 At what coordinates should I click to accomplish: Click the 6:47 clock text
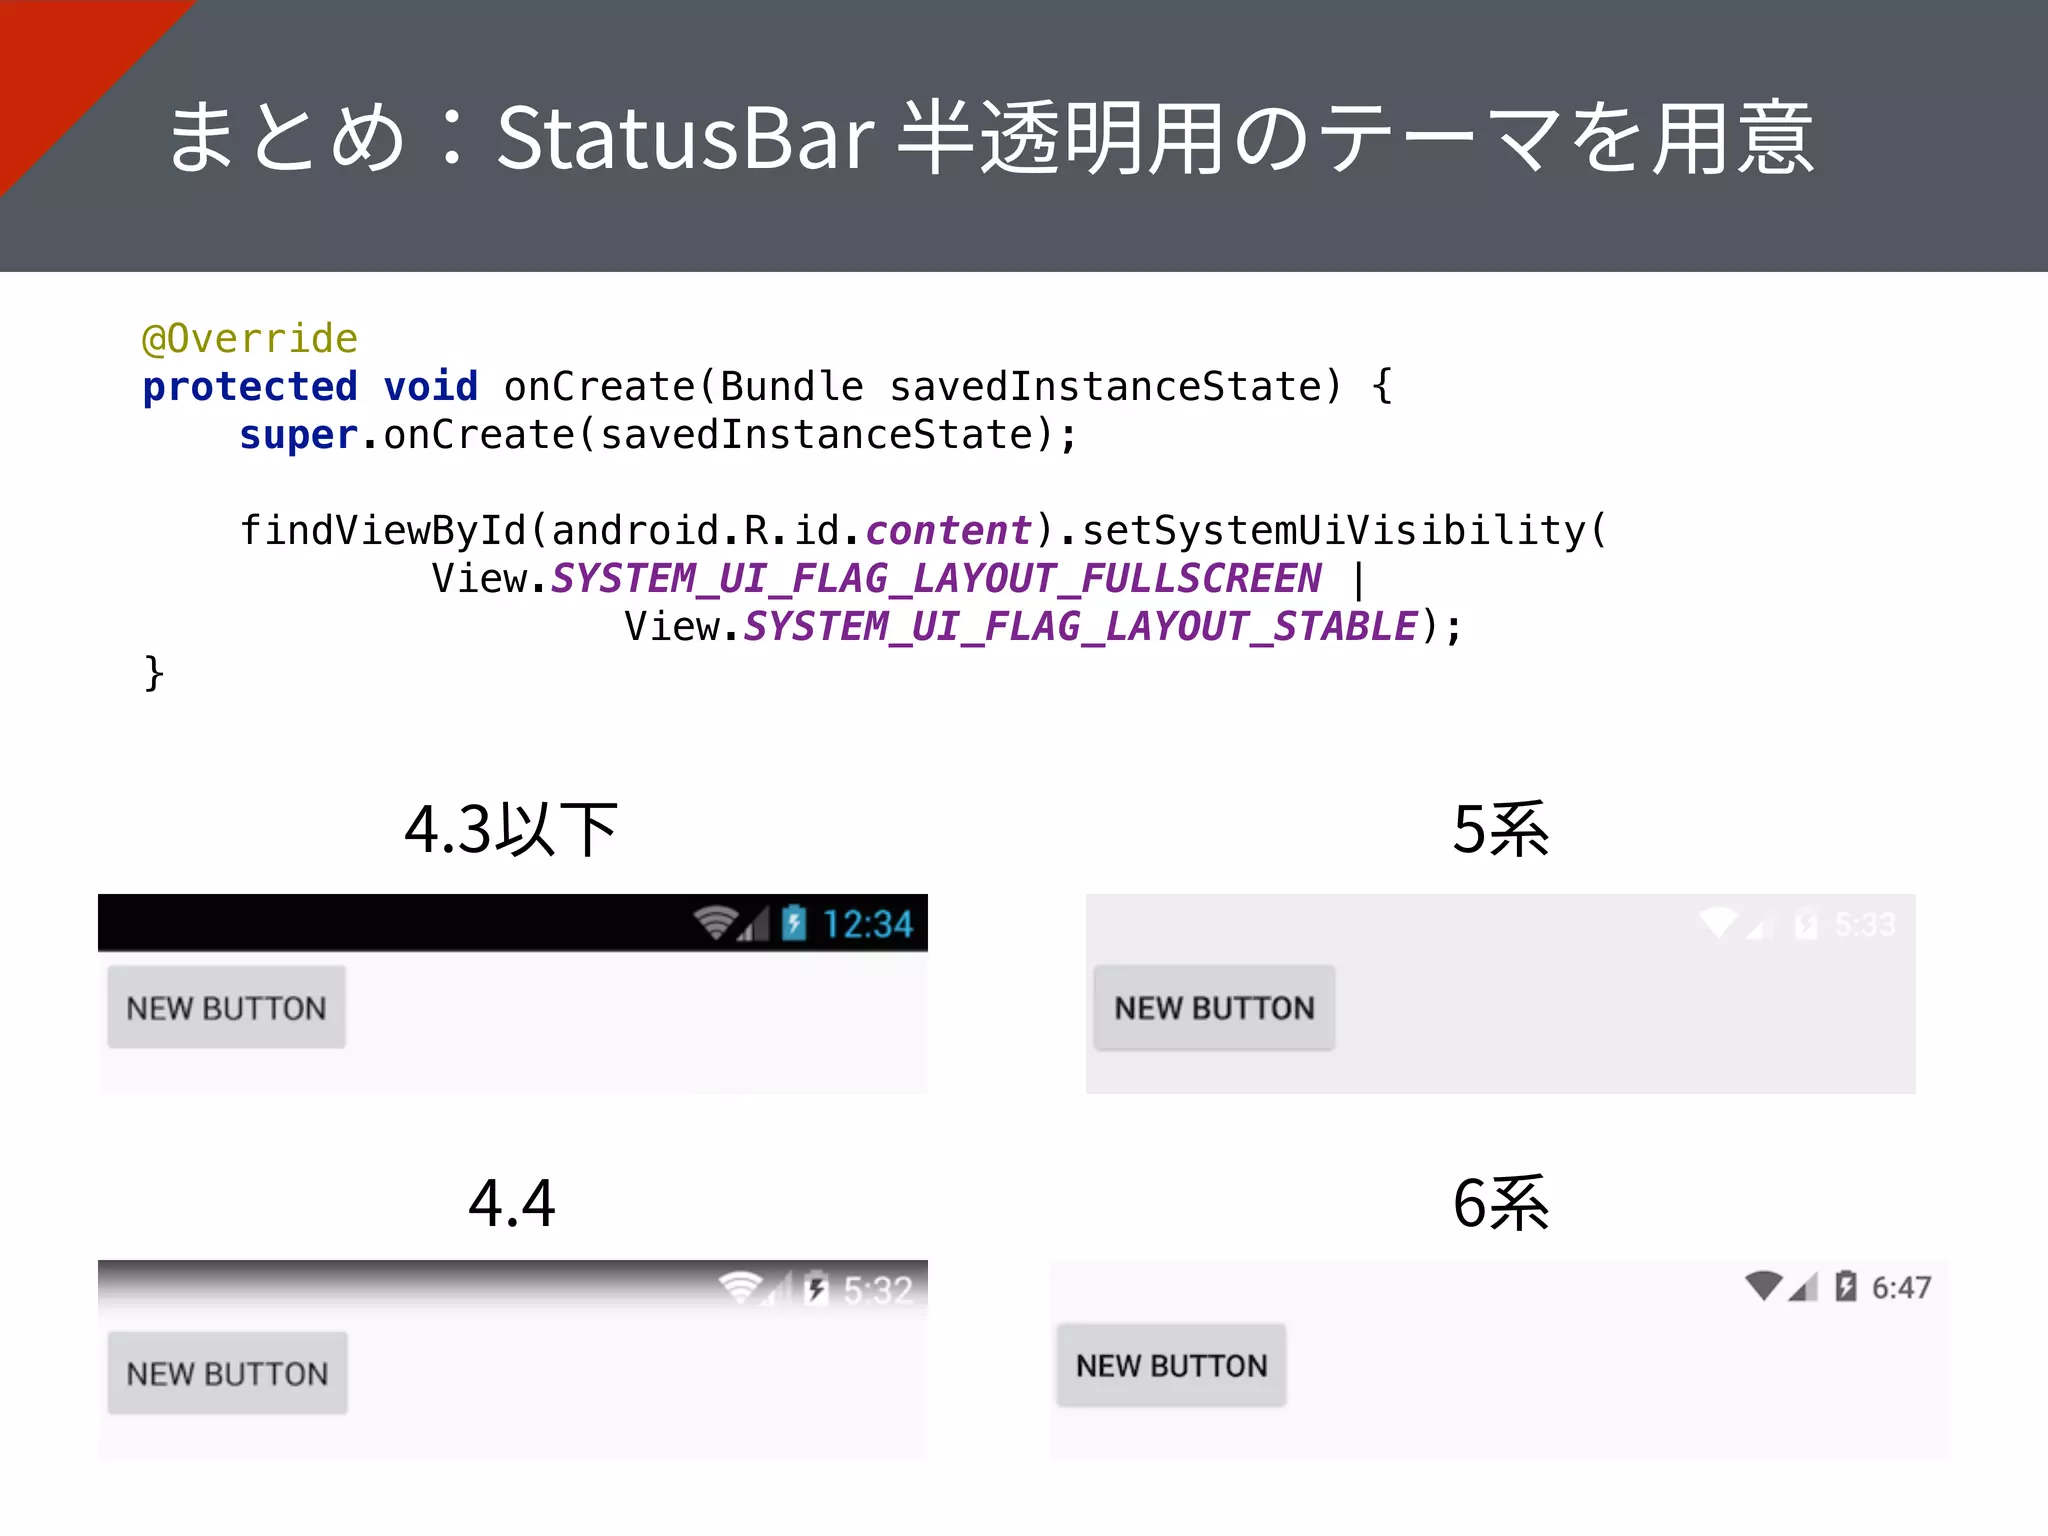[x=1901, y=1288]
